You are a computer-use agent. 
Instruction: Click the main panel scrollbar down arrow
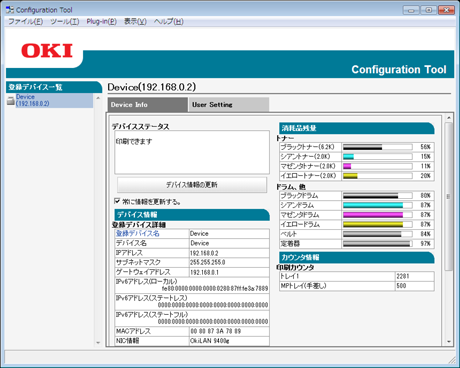[x=449, y=341]
